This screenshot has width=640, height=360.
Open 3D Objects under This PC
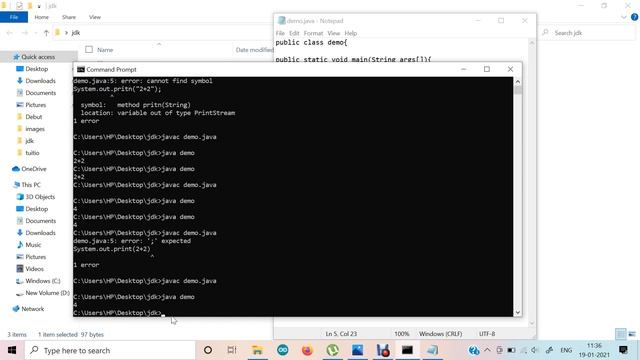40,197
